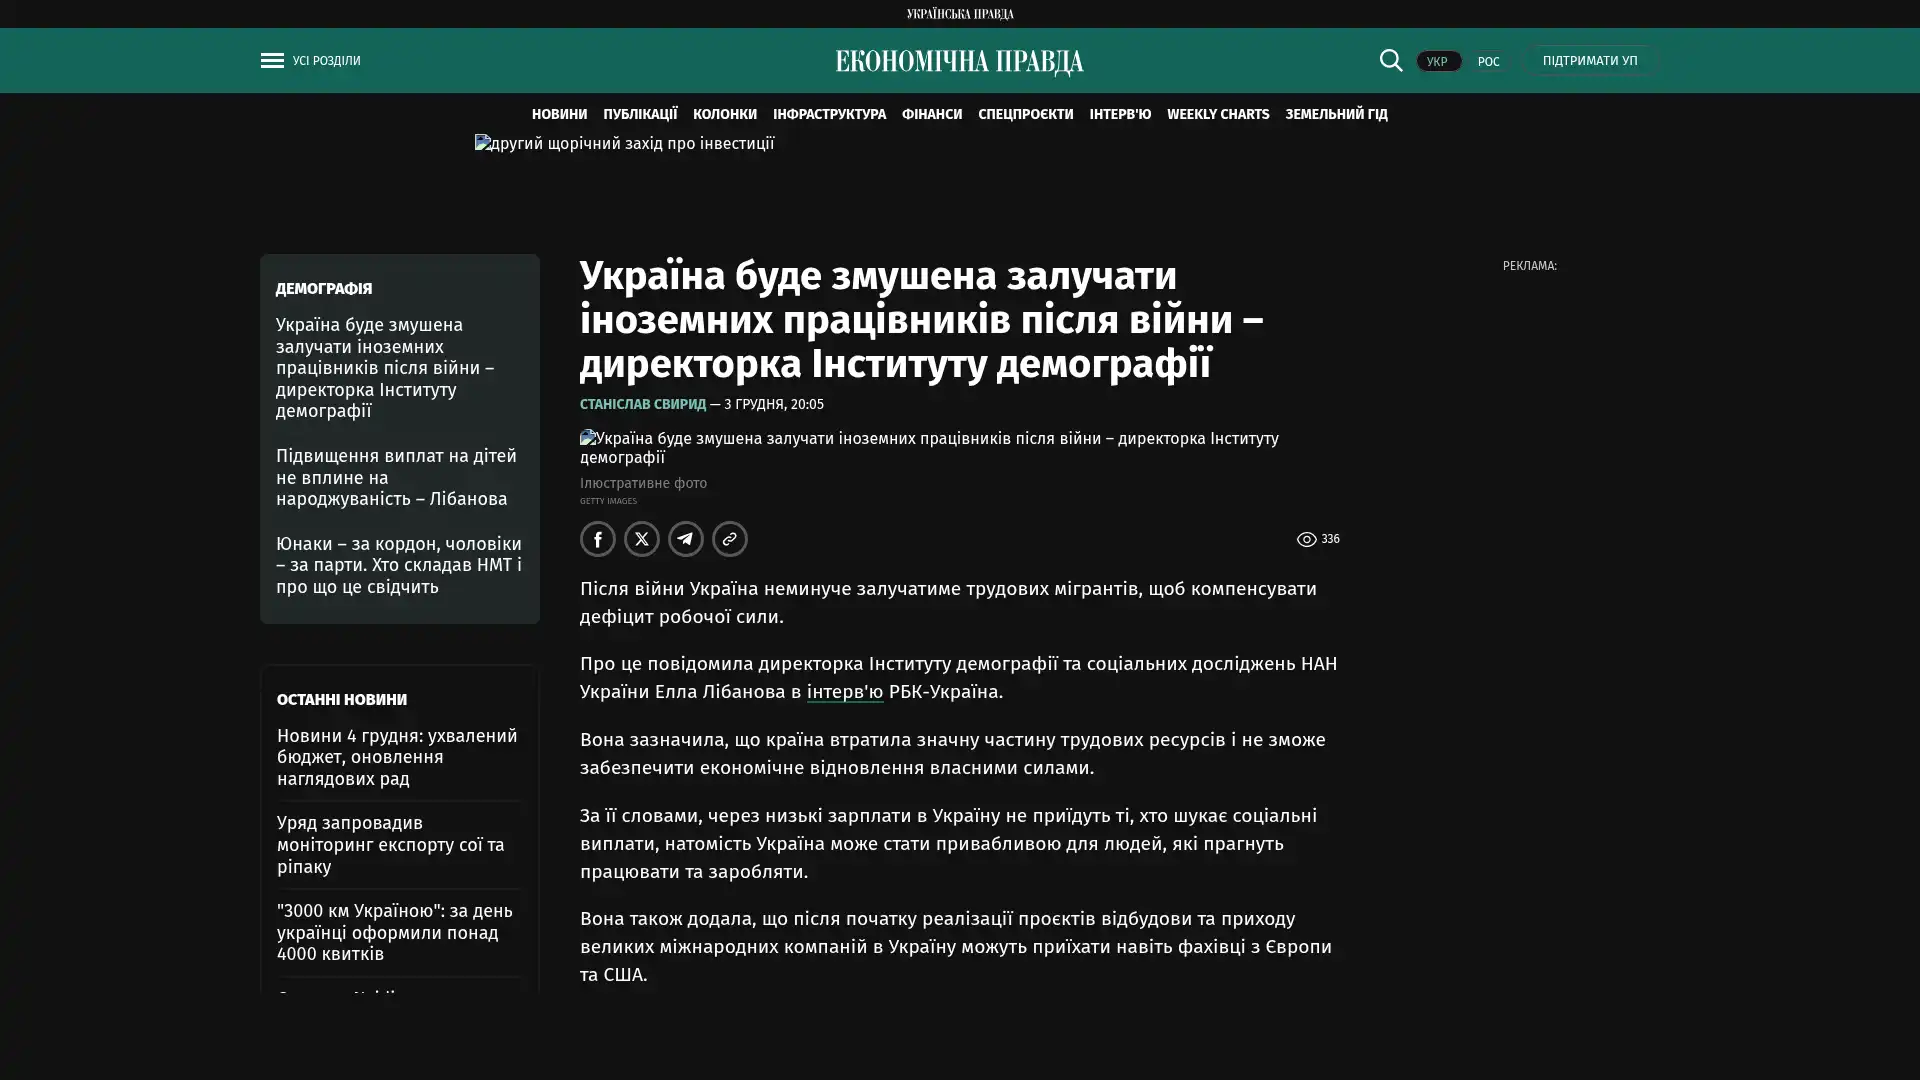The image size is (1920, 1080).
Task: Copy the article link using the chain icon
Action: point(730,539)
